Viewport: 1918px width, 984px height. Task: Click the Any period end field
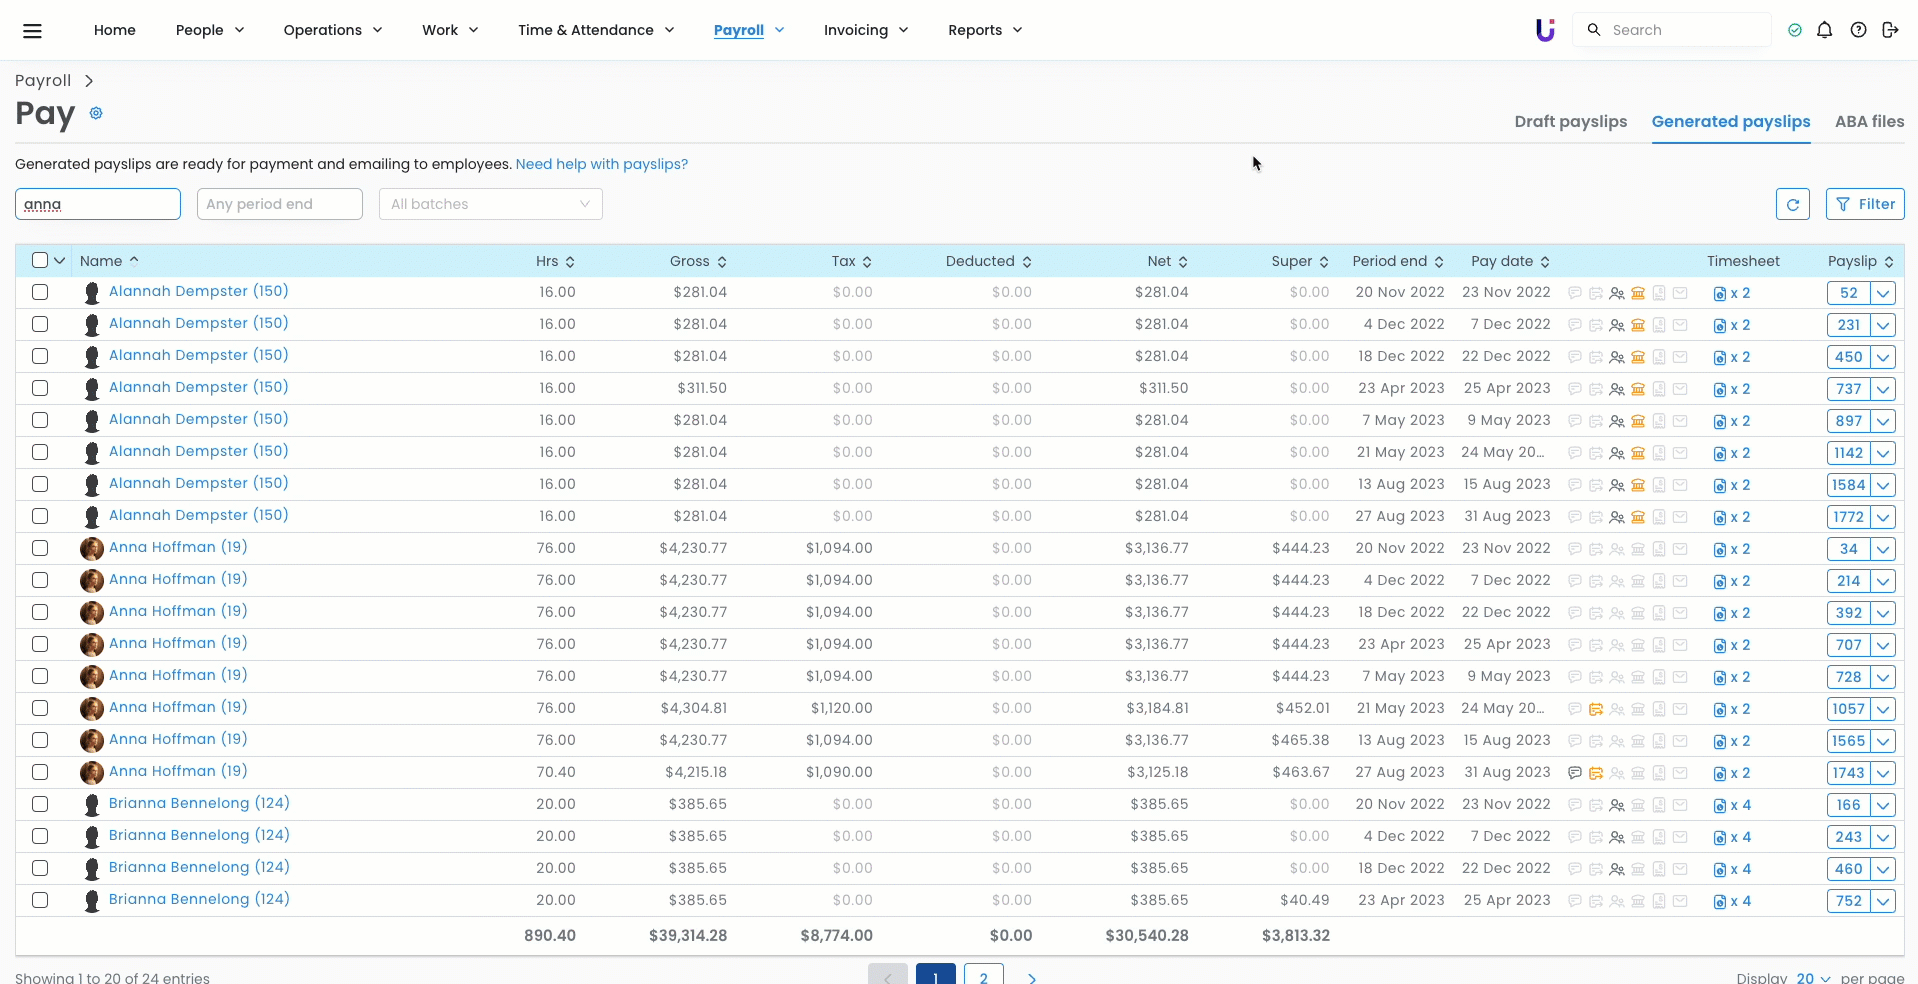tap(280, 204)
